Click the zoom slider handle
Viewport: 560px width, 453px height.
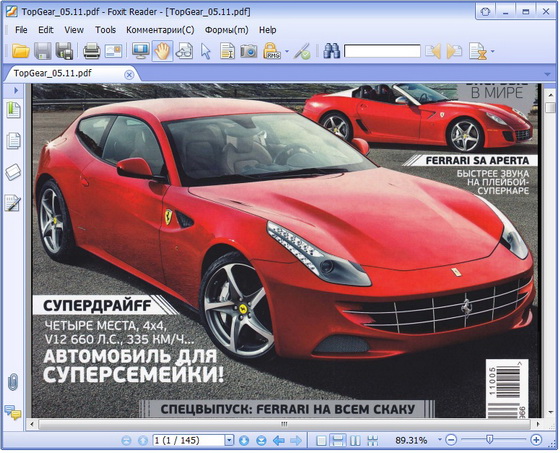coord(490,439)
